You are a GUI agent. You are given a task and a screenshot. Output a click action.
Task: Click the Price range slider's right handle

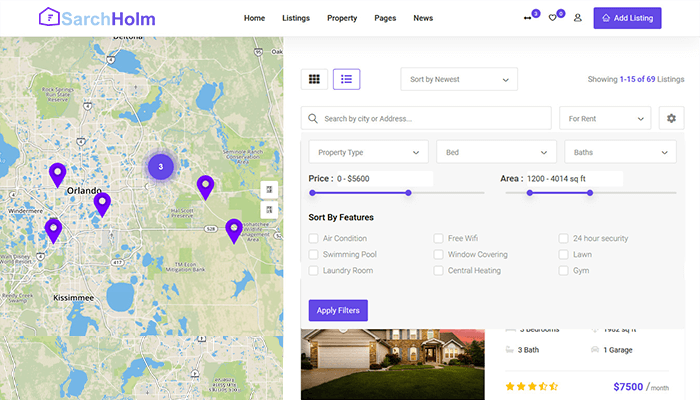[x=408, y=192]
